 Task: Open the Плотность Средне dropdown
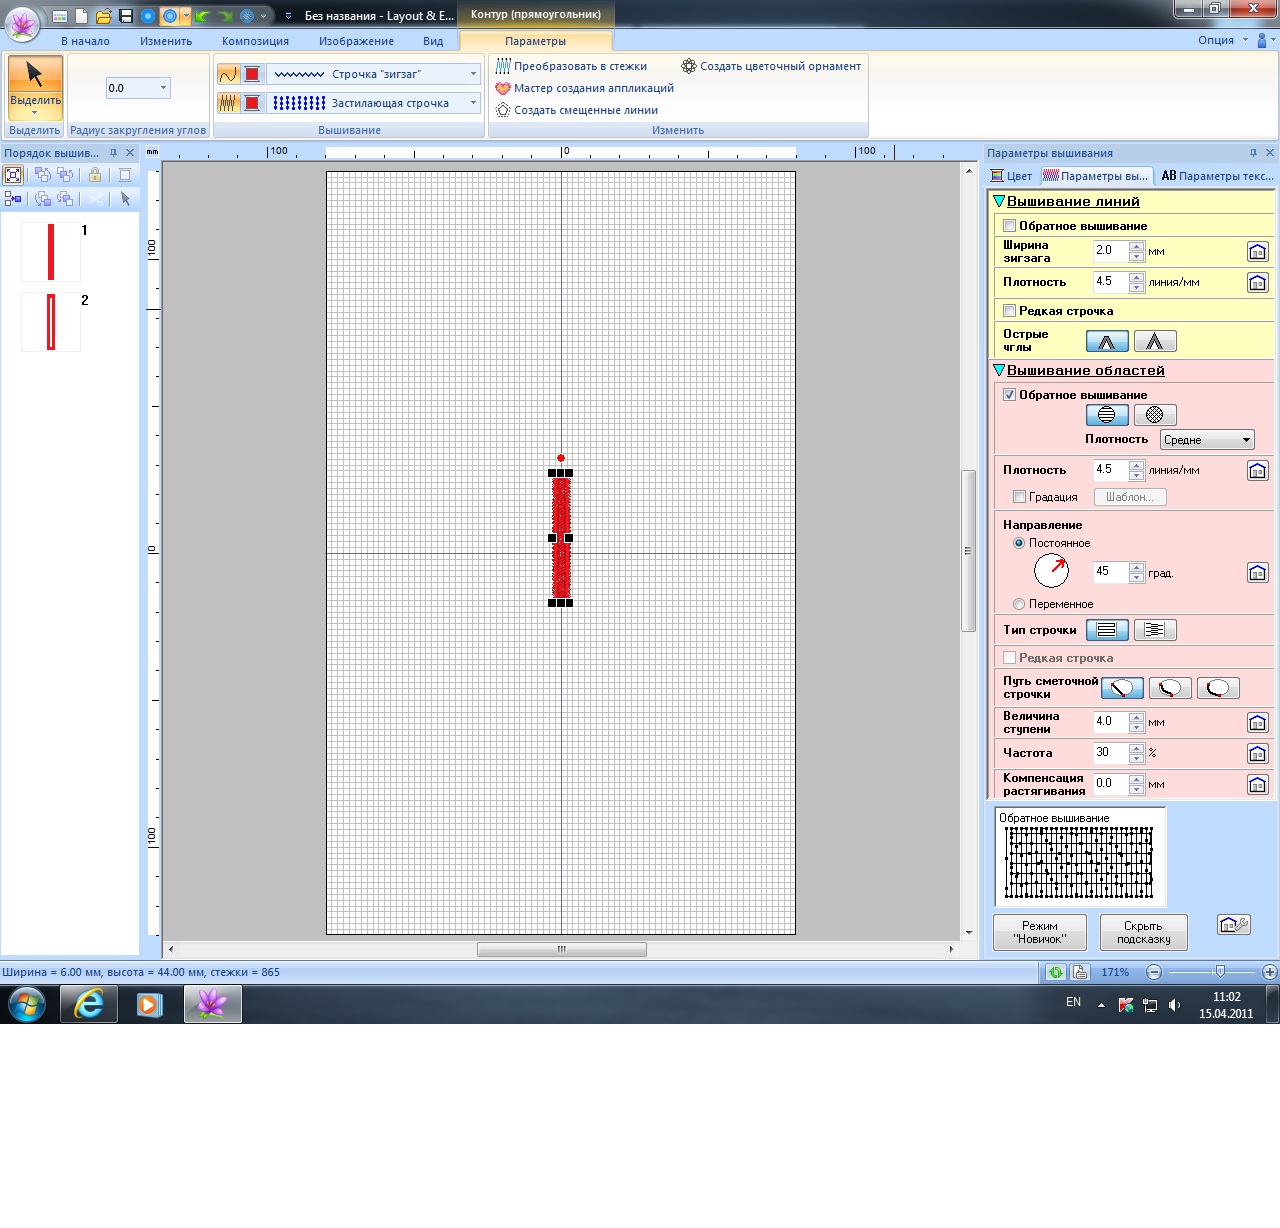pos(1207,440)
